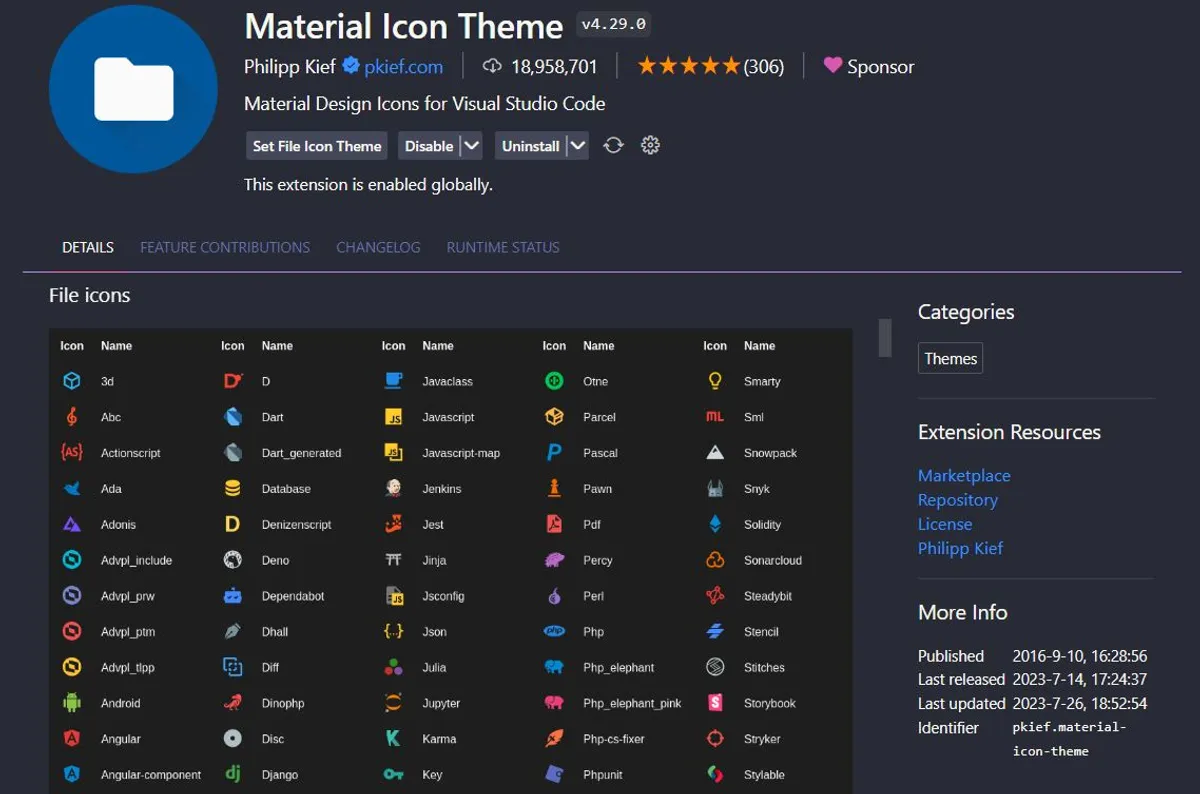Screen dimensions: 1200x794
Task: Click the Philipp Kief publisher name
Action: (x=290, y=67)
